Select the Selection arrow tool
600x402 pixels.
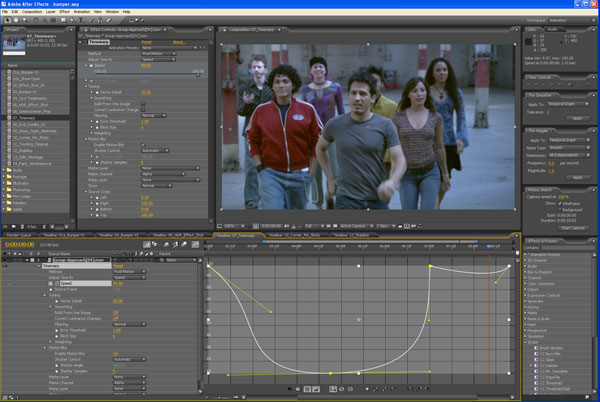pyautogui.click(x=7, y=20)
